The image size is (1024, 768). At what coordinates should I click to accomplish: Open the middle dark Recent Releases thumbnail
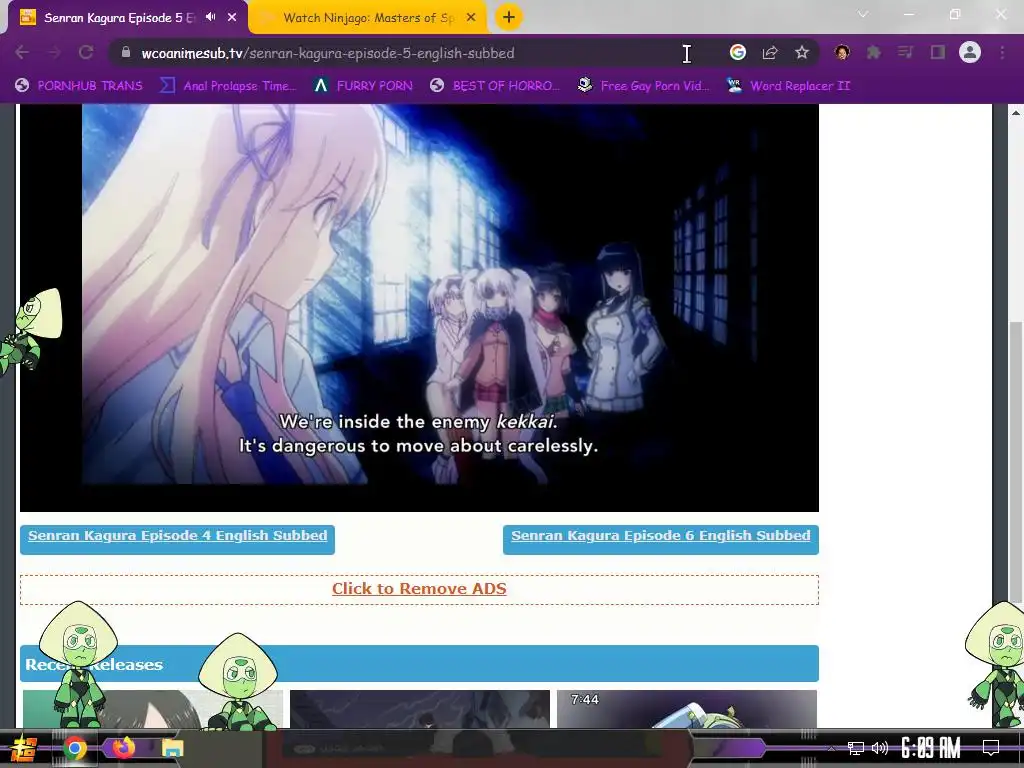(x=420, y=709)
